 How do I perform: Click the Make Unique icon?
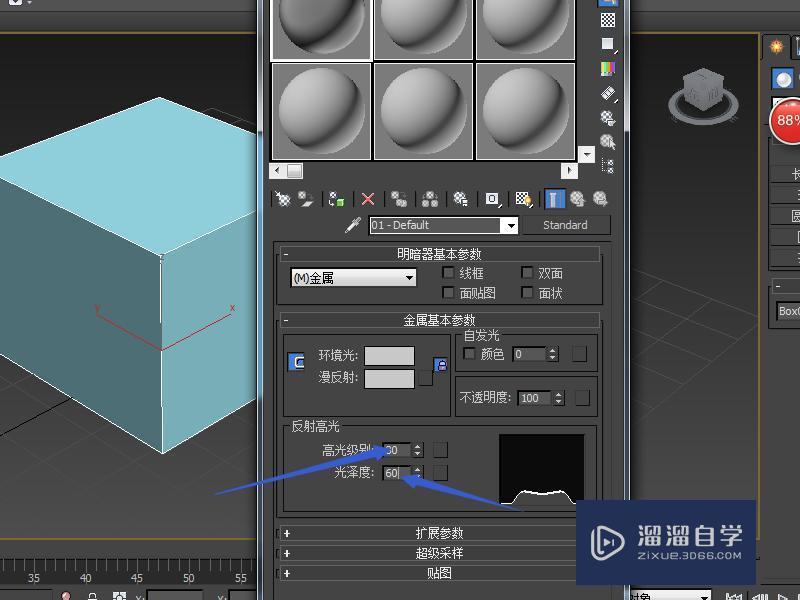(x=430, y=198)
